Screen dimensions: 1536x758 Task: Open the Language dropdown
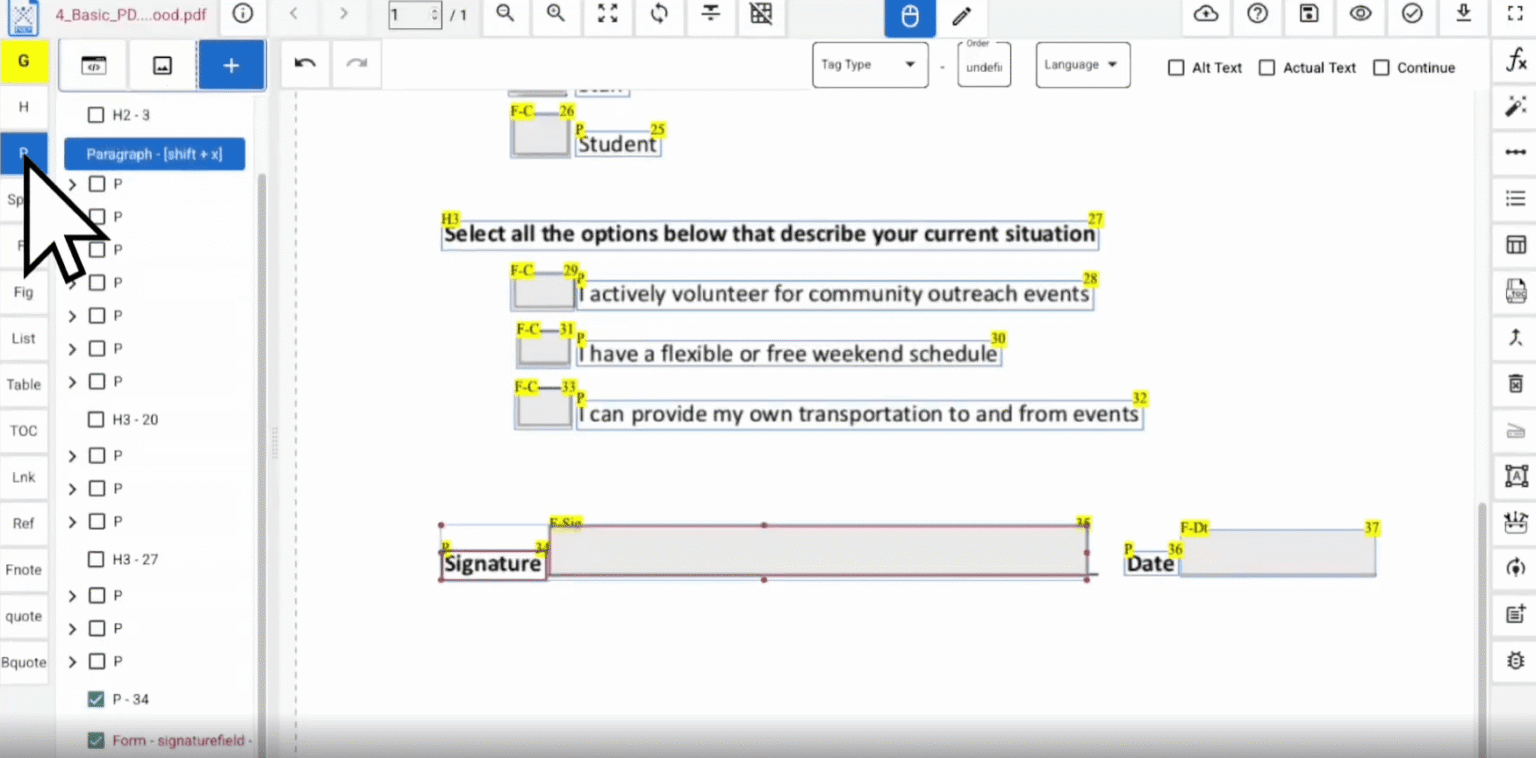pyautogui.click(x=1083, y=65)
